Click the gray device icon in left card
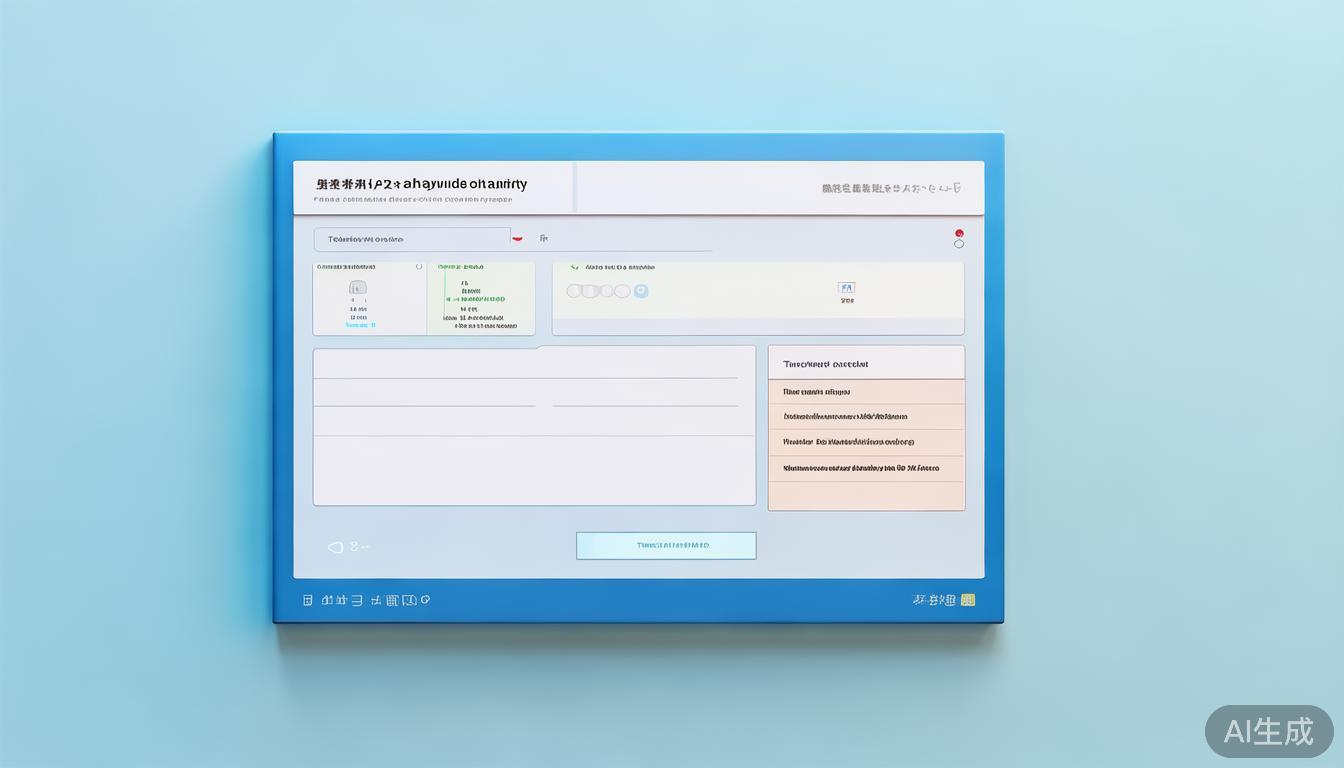This screenshot has height=768, width=1344. (358, 288)
